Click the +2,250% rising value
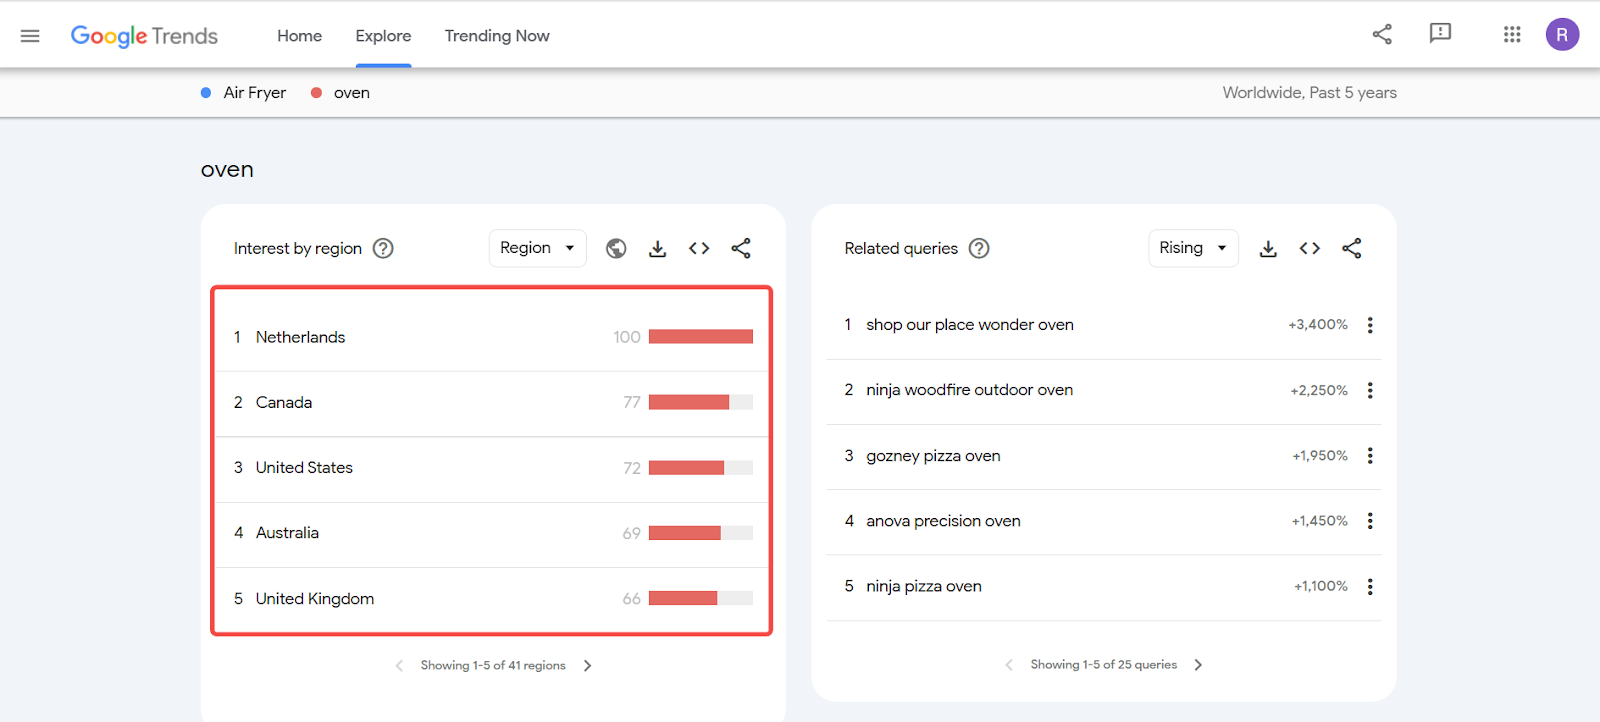The height and width of the screenshot is (722, 1600). pos(1319,390)
